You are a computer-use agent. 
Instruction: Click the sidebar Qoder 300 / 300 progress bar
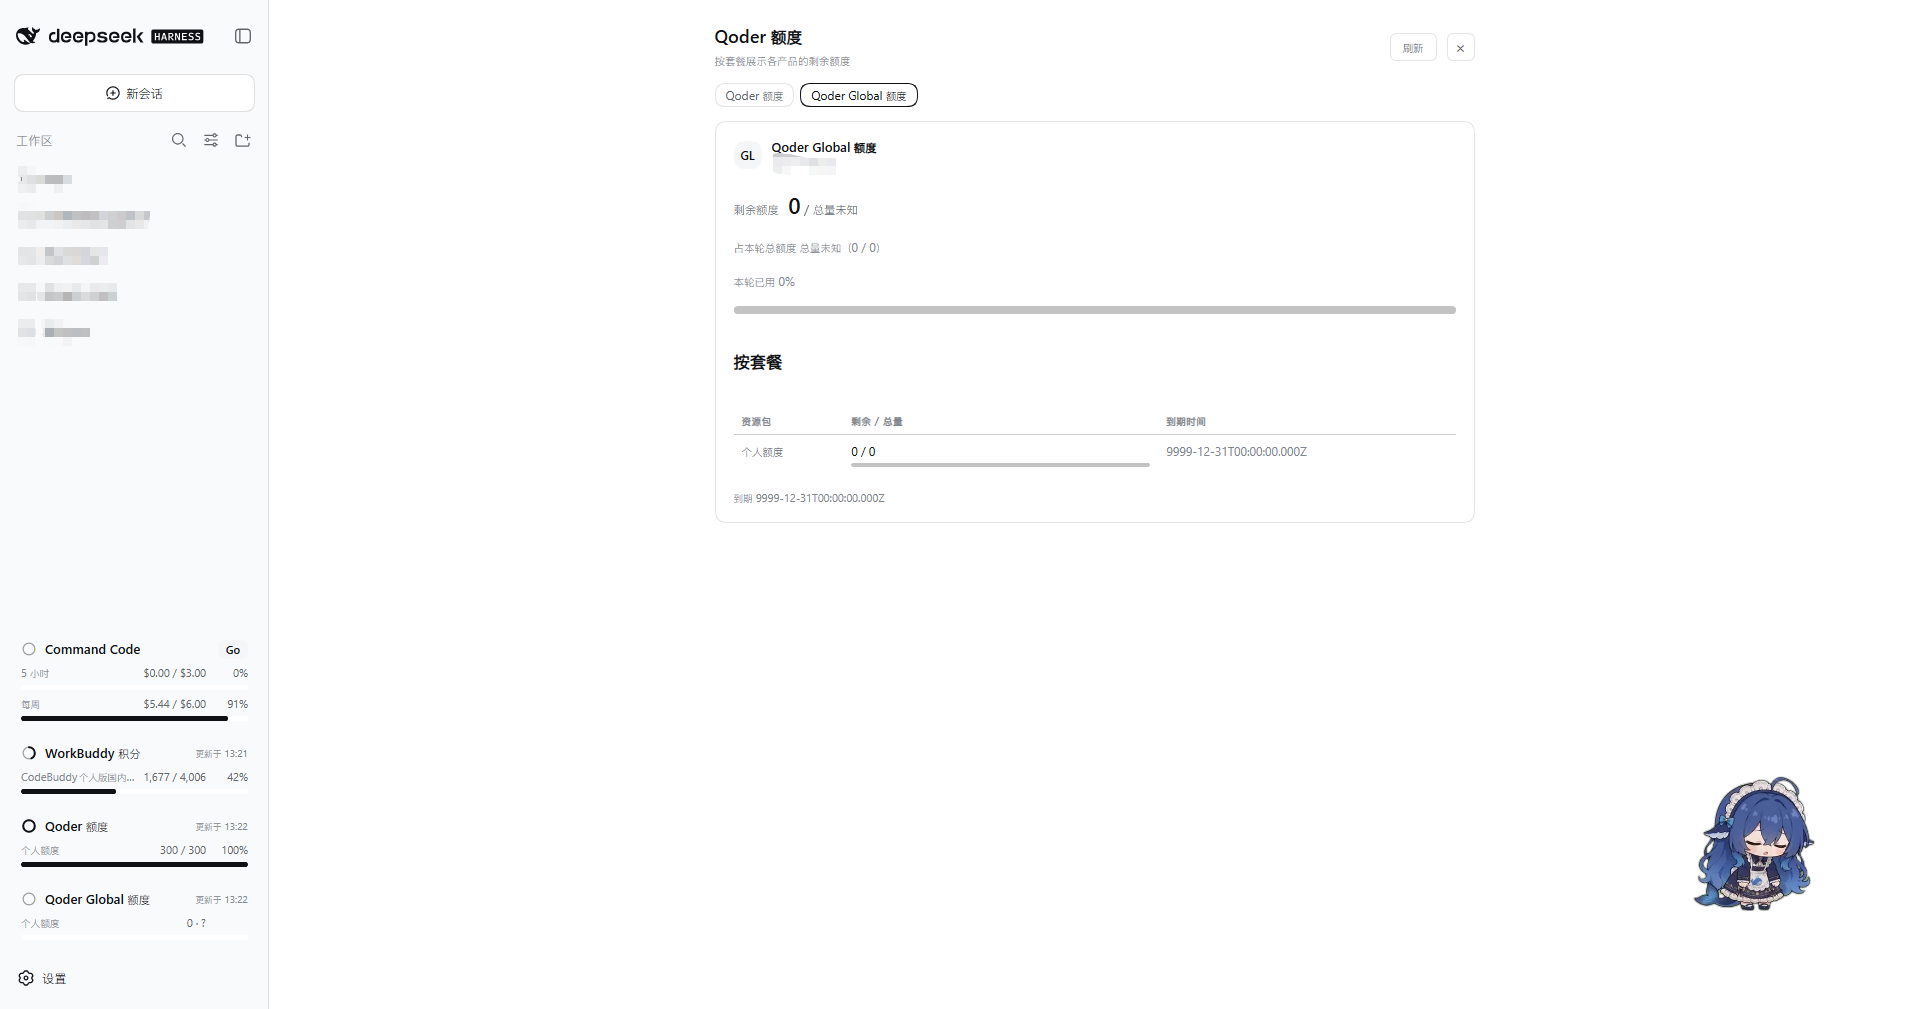(134, 864)
